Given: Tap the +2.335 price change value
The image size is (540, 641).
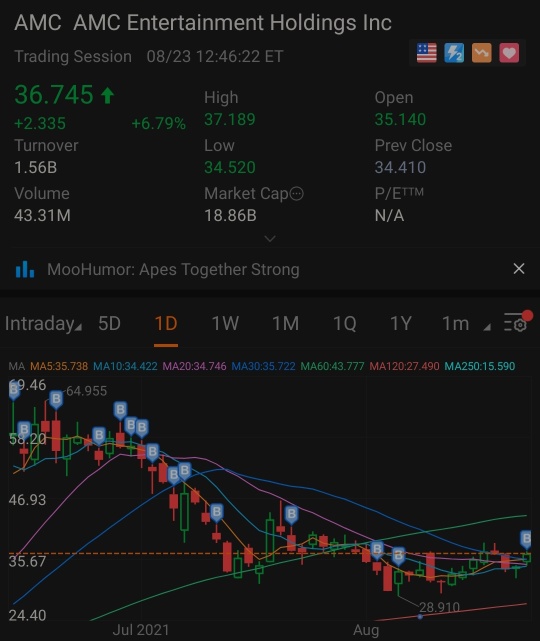Looking at the screenshot, I should [40, 123].
